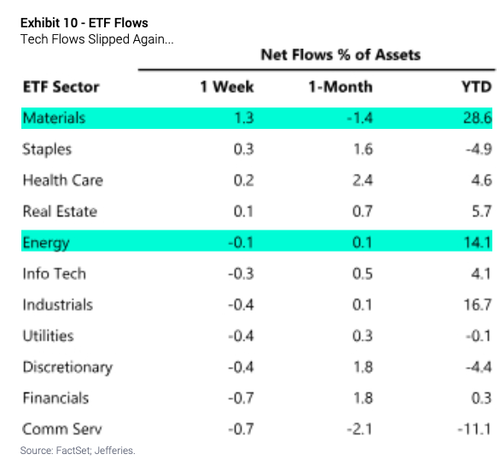
Task: Click the Net Flows % of Assets heading
Action: click(340, 55)
